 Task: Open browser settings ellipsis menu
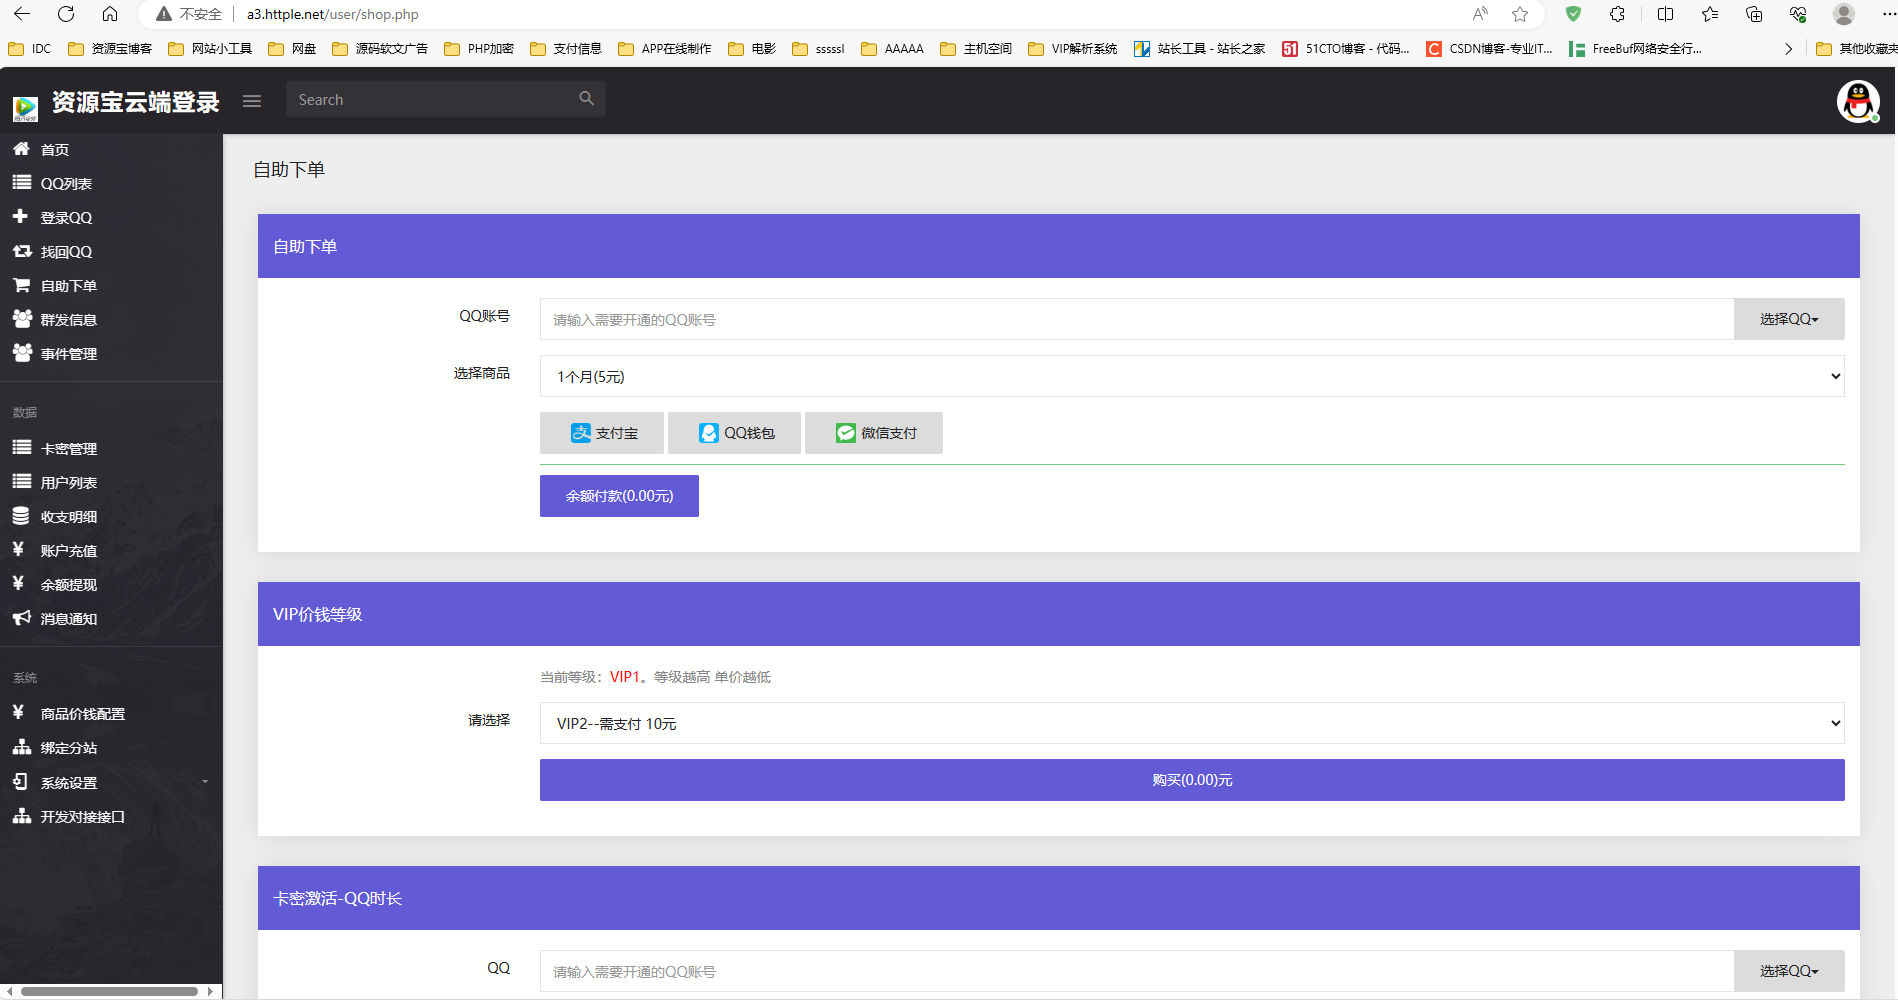click(x=1888, y=14)
